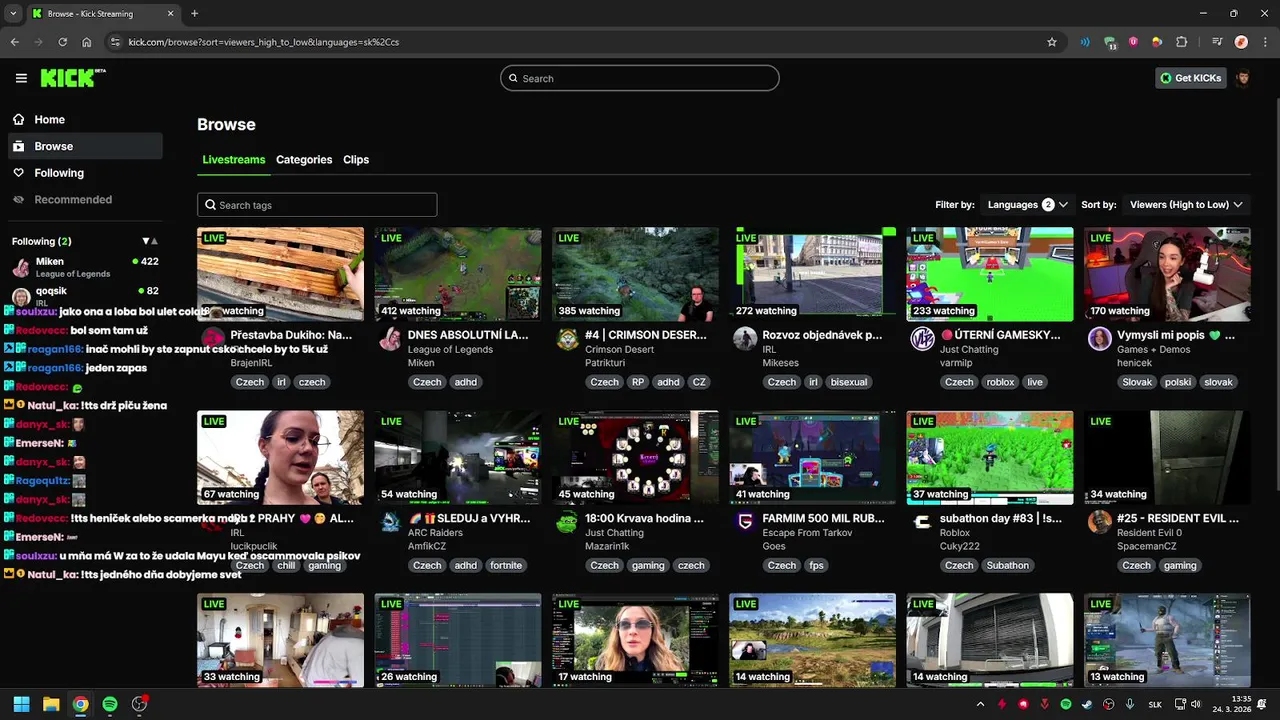Click varmilp's streamer avatar

[x=922, y=339]
